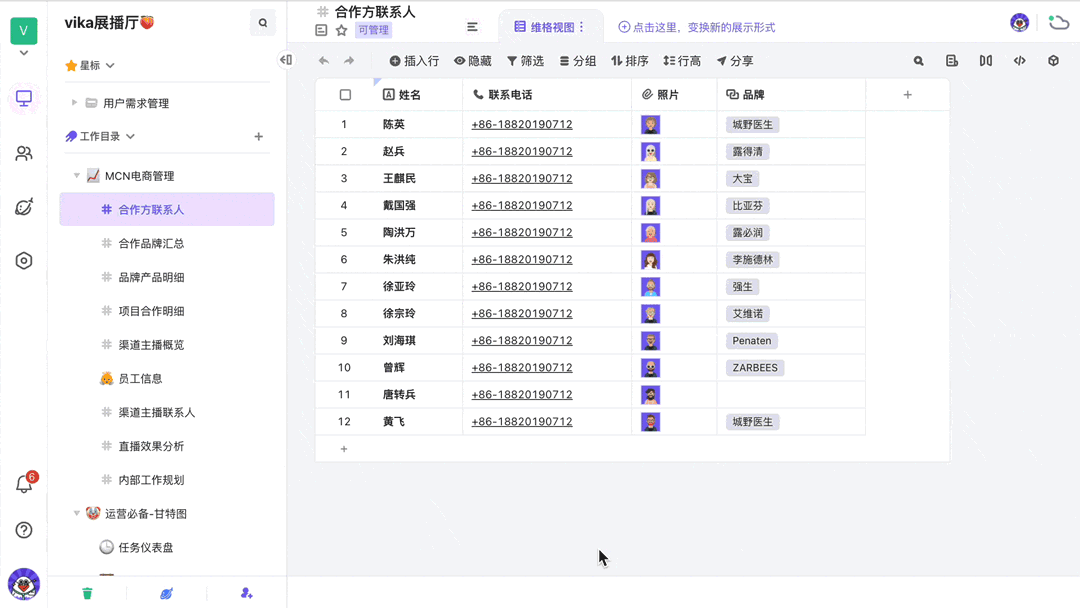Expand the 星标 favorites dropdown
Viewport: 1080px width, 608px height.
110,66
